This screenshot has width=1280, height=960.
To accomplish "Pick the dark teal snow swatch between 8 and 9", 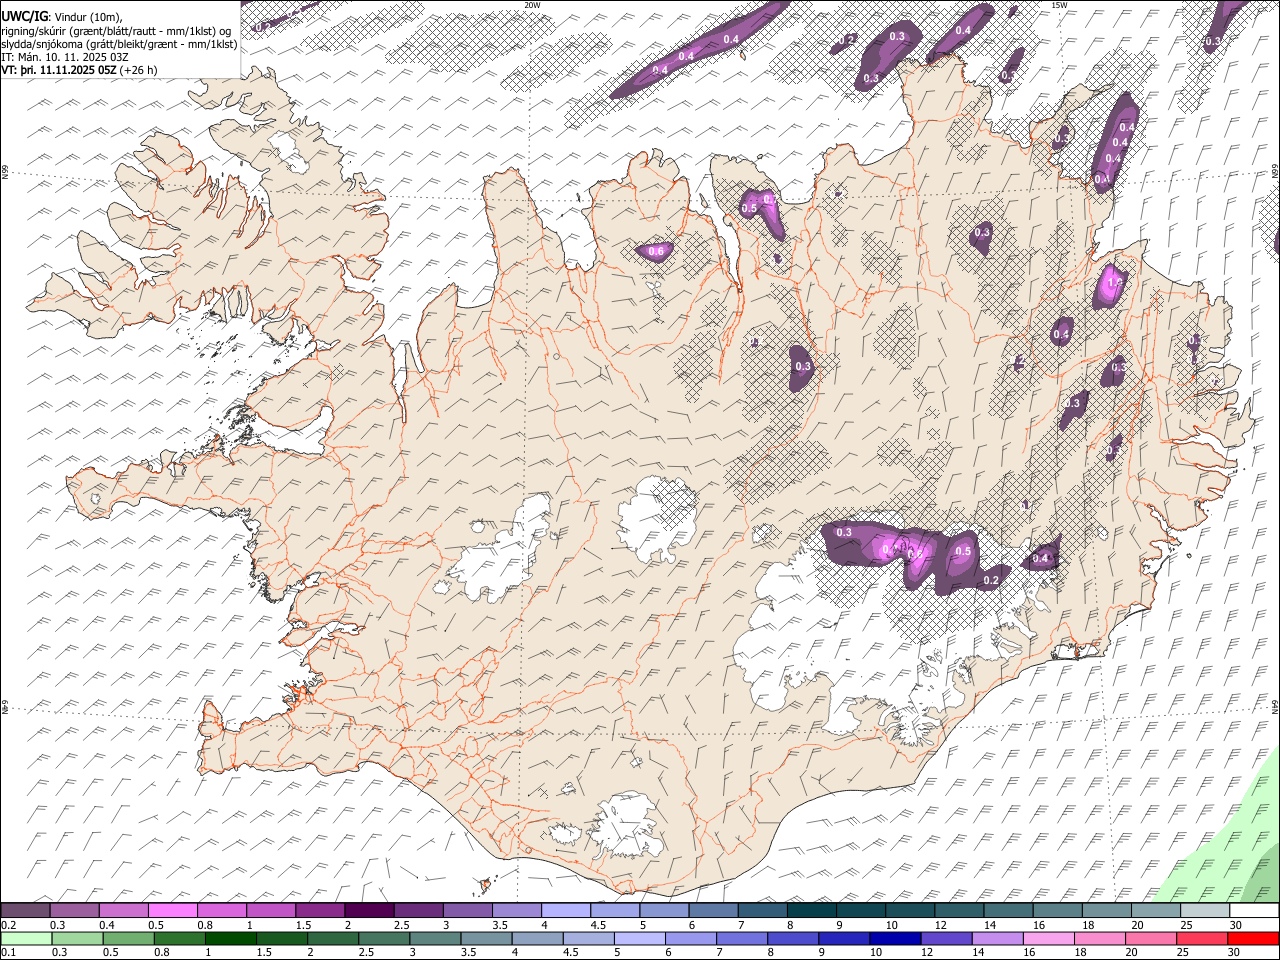I will click(x=811, y=910).
